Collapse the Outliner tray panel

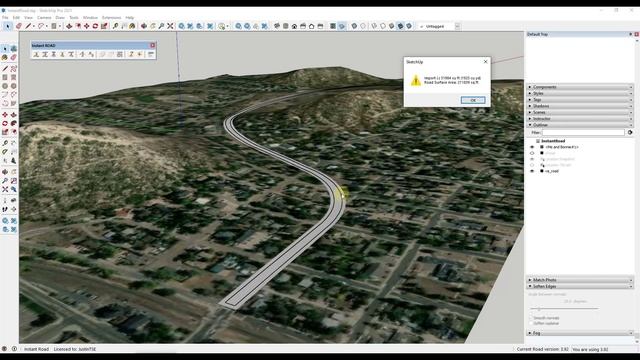coord(580,125)
